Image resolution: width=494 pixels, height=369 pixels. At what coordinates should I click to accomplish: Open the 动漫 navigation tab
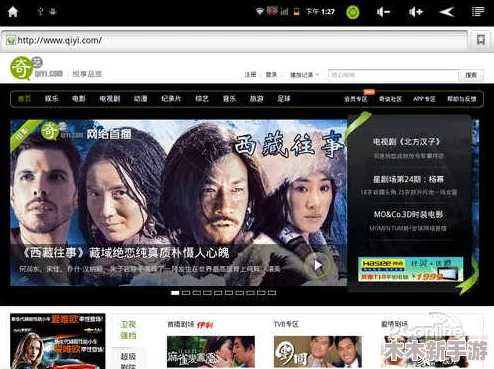pos(140,99)
